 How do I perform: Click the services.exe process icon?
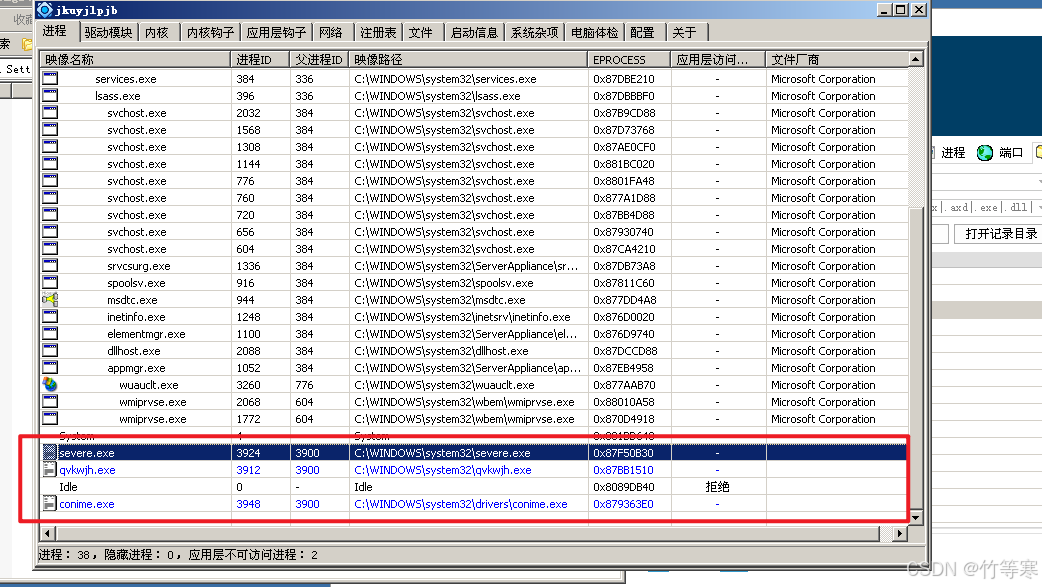pos(50,79)
